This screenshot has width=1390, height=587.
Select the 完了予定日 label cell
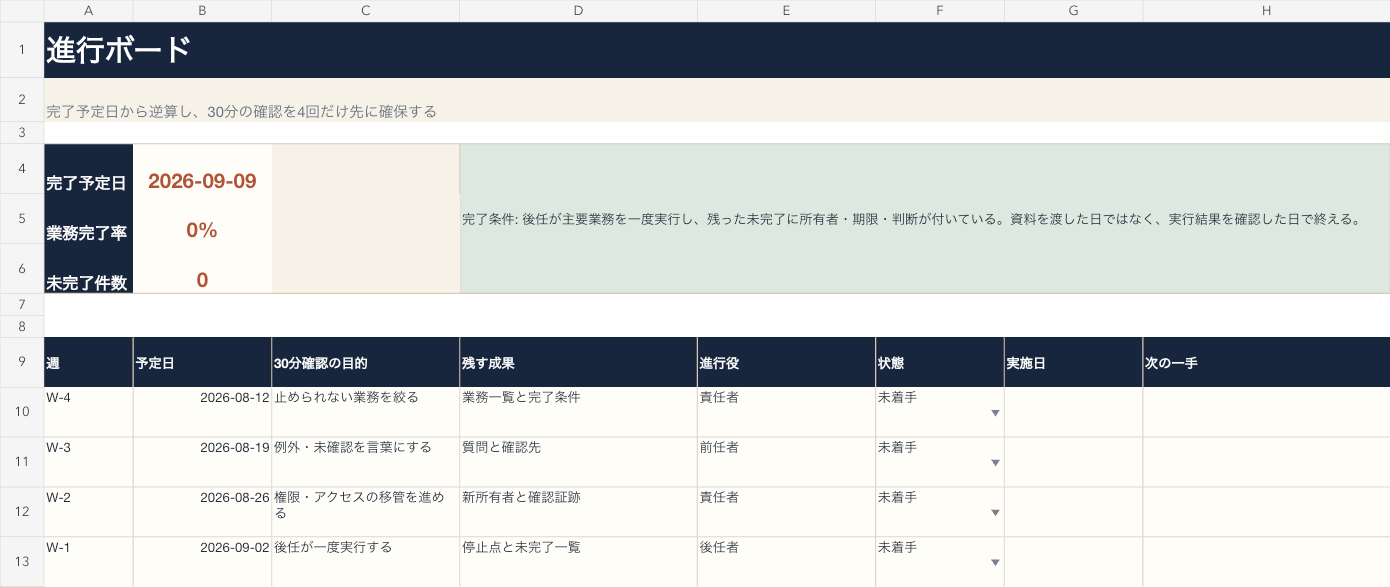pos(88,169)
